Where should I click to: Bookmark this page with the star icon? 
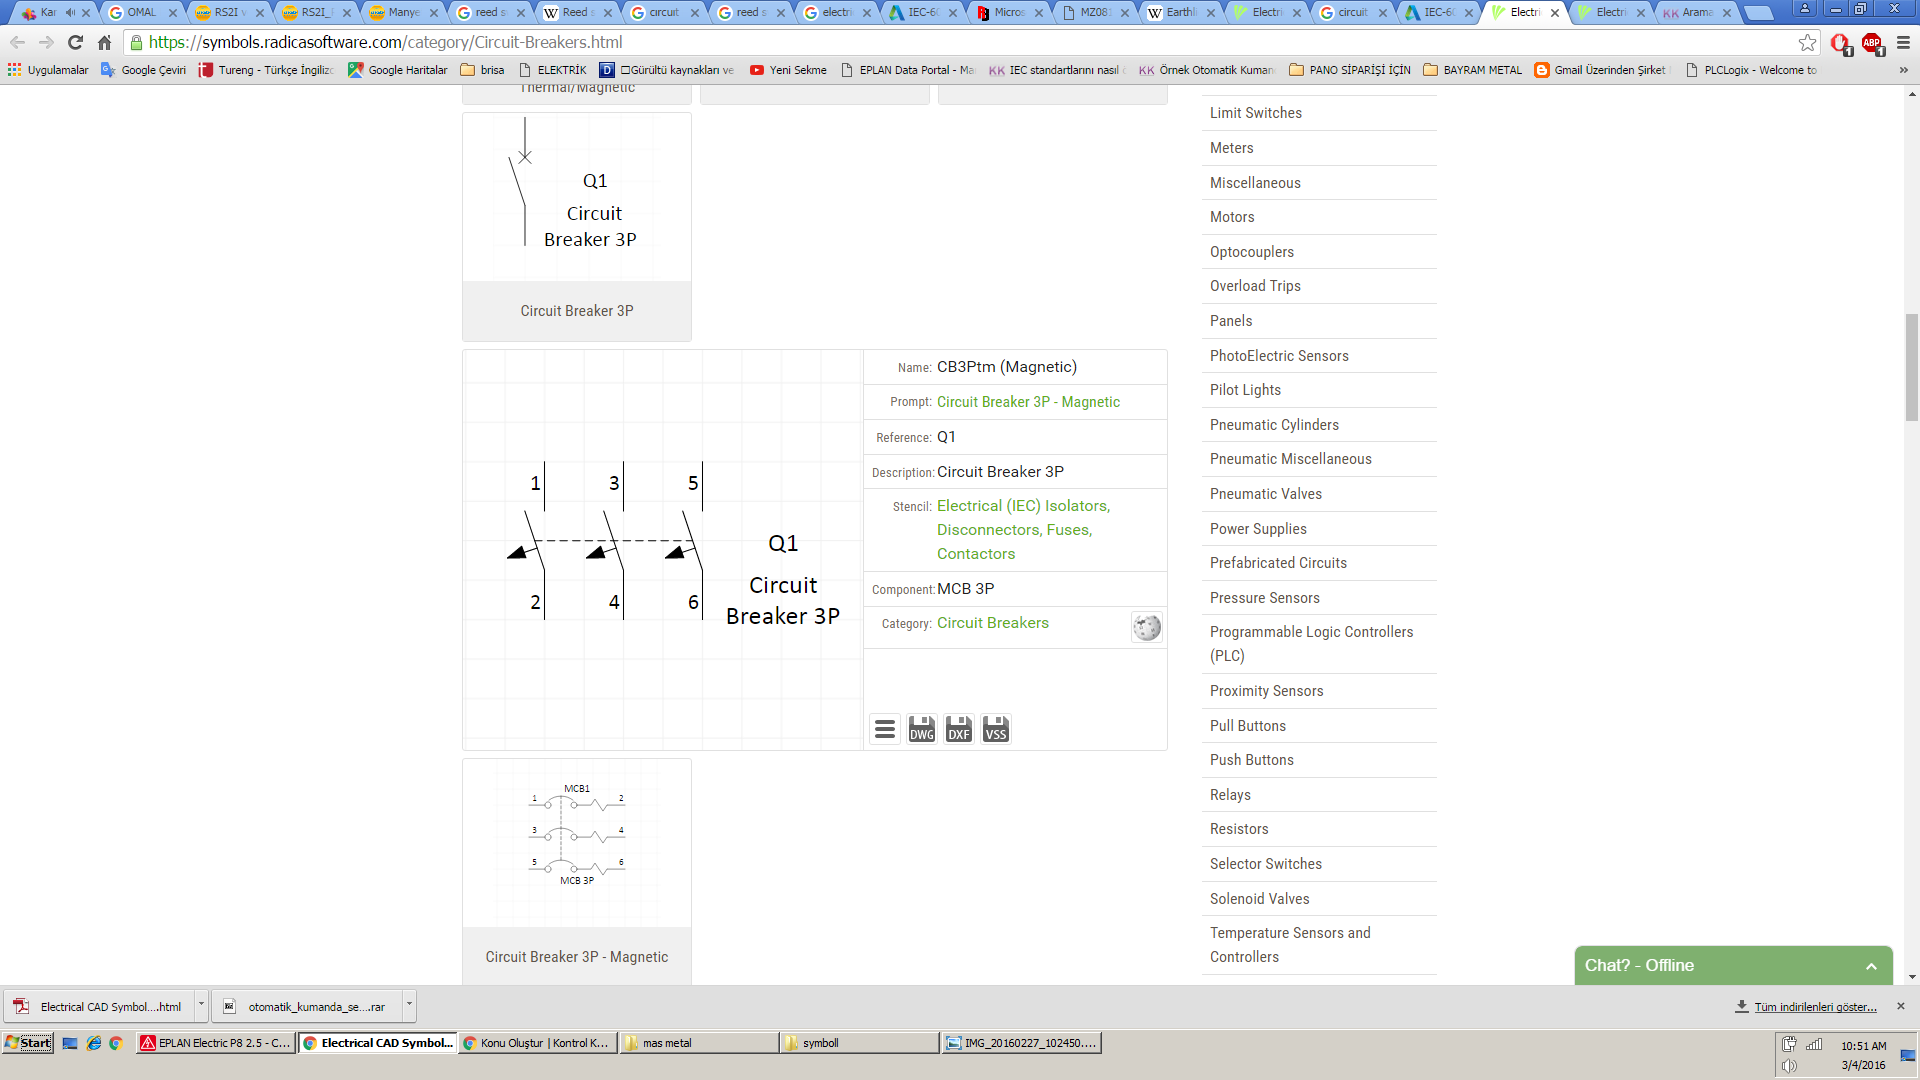point(1807,42)
